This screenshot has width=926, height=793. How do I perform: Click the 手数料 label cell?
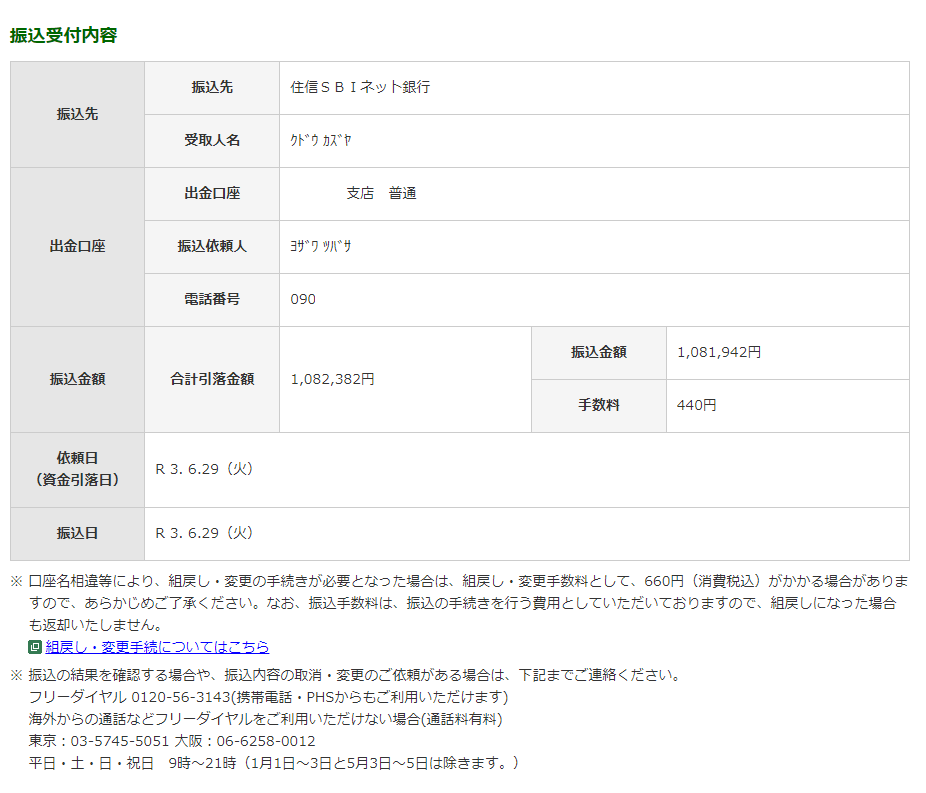(599, 406)
